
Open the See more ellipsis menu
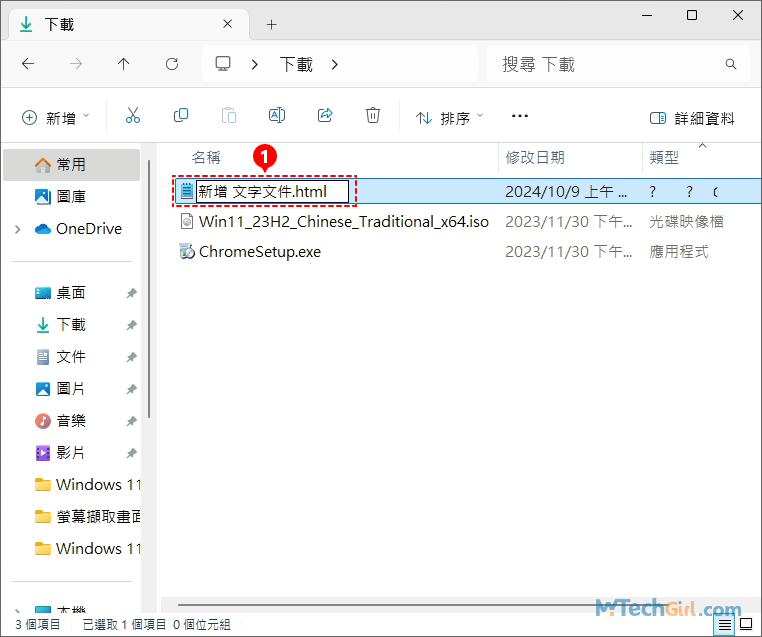(x=519, y=117)
